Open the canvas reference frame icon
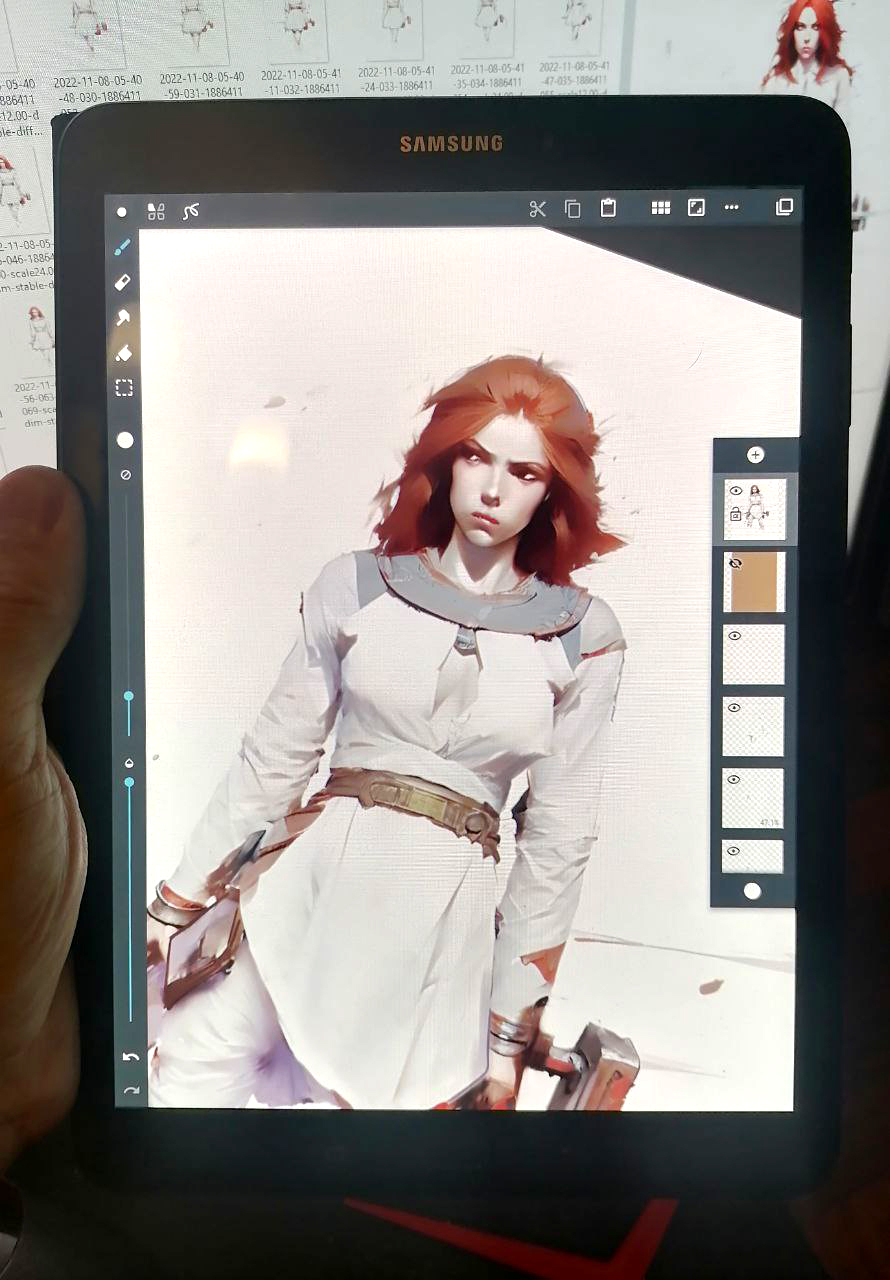Image resolution: width=890 pixels, height=1280 pixels. (x=696, y=207)
